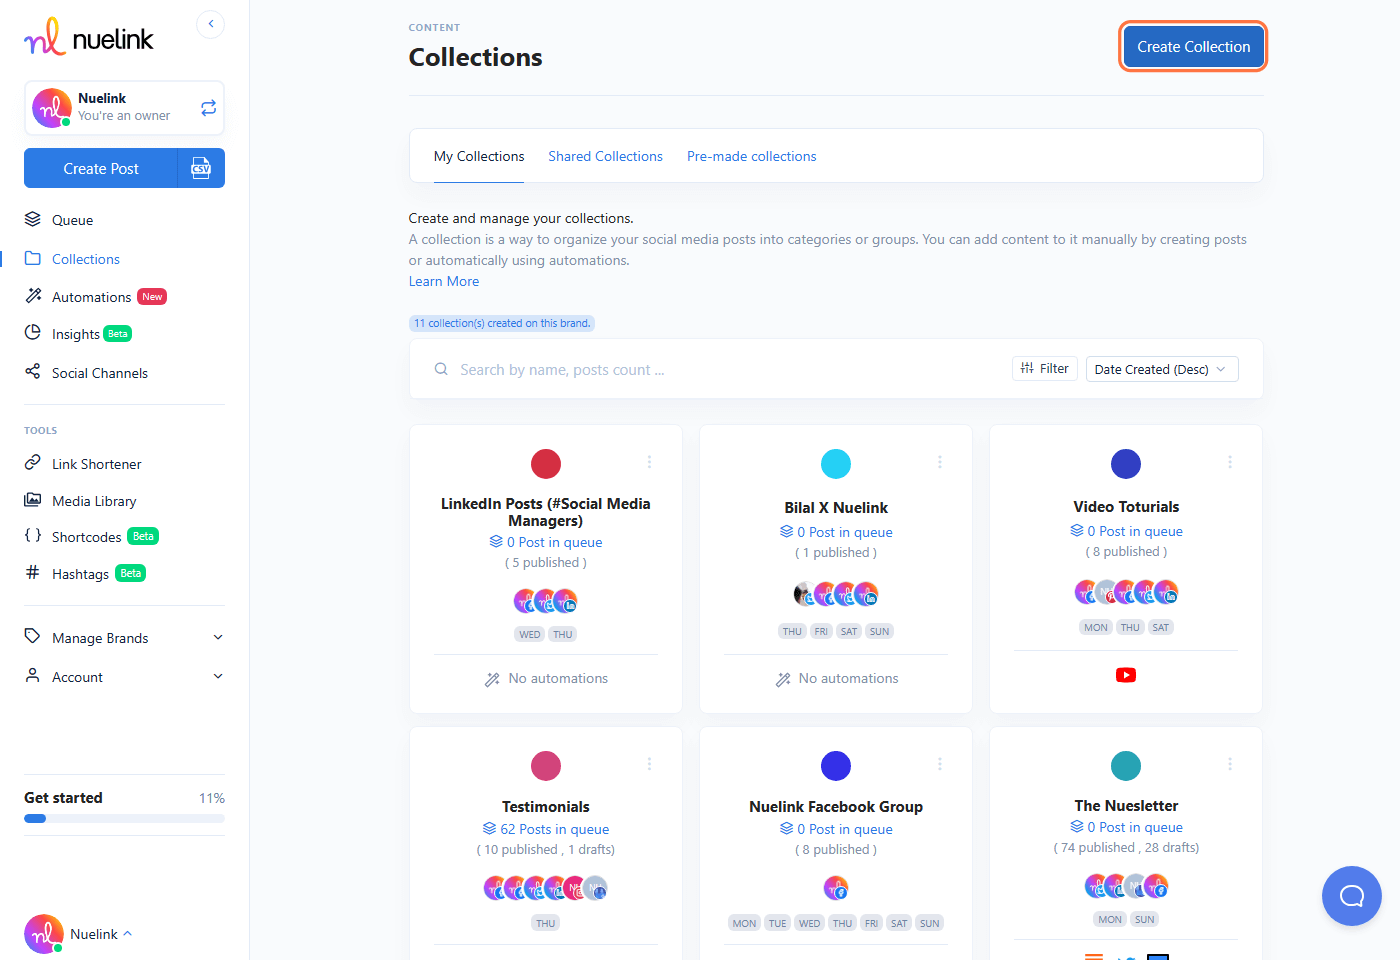Click the Link Shortener chain icon
The height and width of the screenshot is (960, 1400).
coord(33,463)
